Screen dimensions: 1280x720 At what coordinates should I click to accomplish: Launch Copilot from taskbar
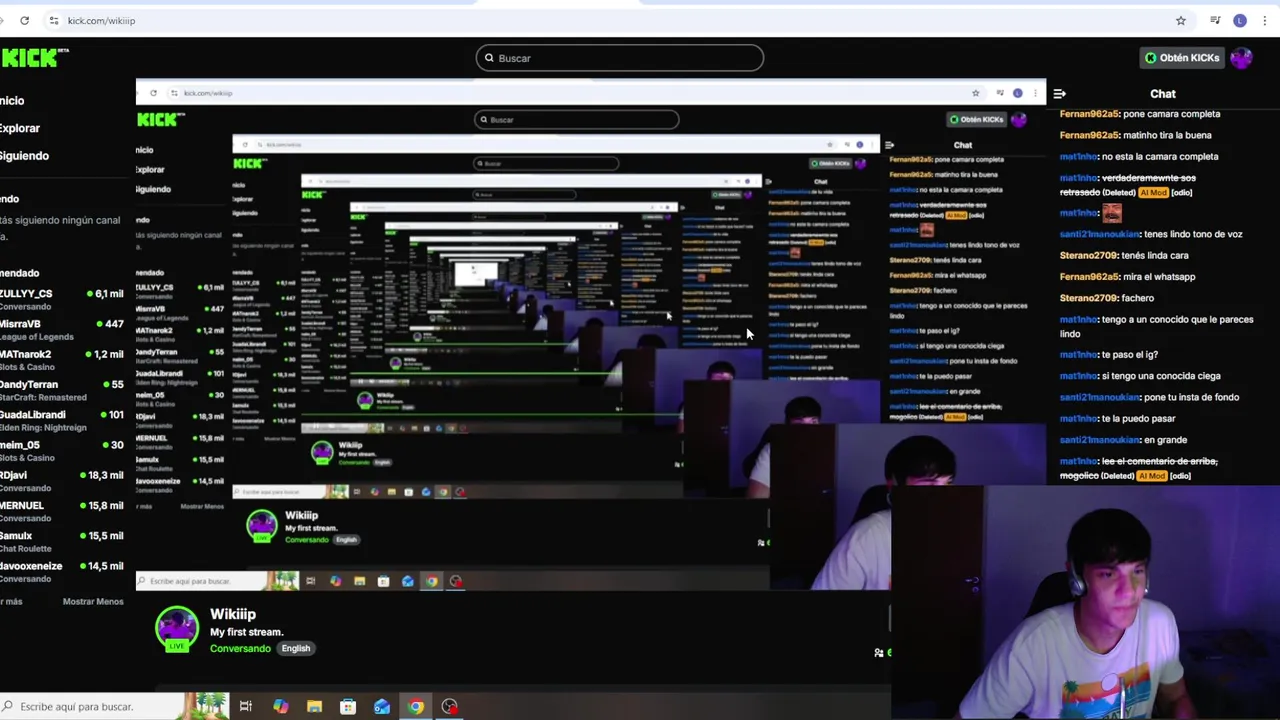tap(280, 707)
